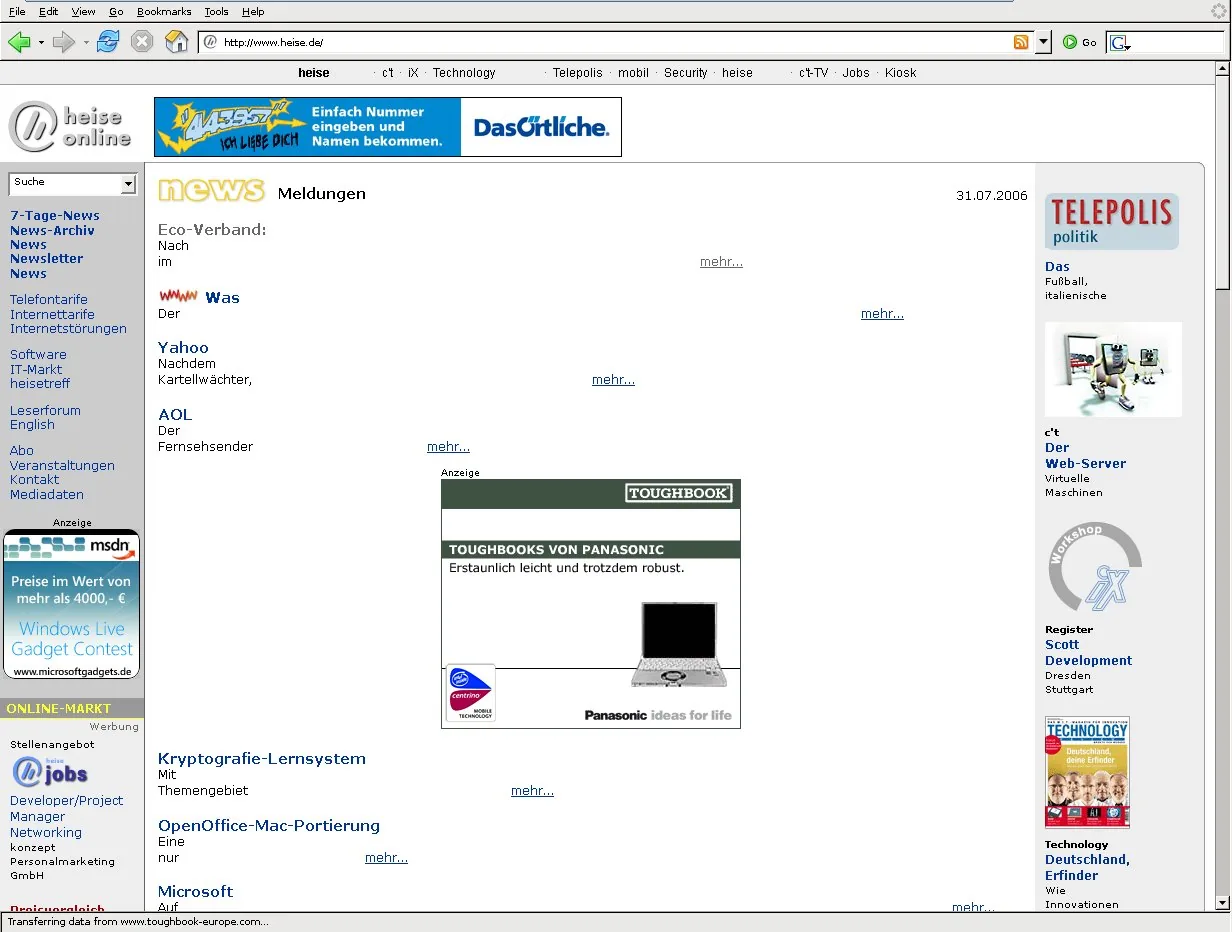Click mehr... under the Eco-Verband story
Image resolution: width=1232 pixels, height=932 pixels.
(721, 262)
